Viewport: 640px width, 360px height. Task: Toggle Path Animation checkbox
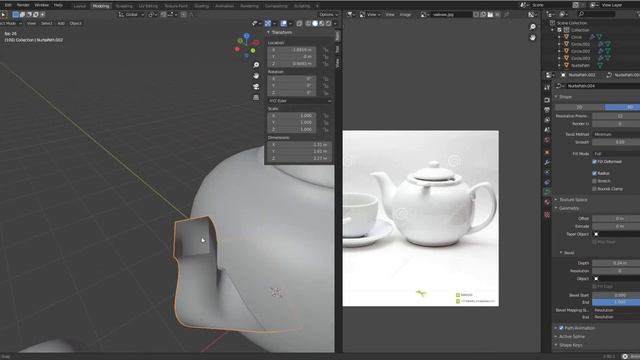click(x=561, y=328)
